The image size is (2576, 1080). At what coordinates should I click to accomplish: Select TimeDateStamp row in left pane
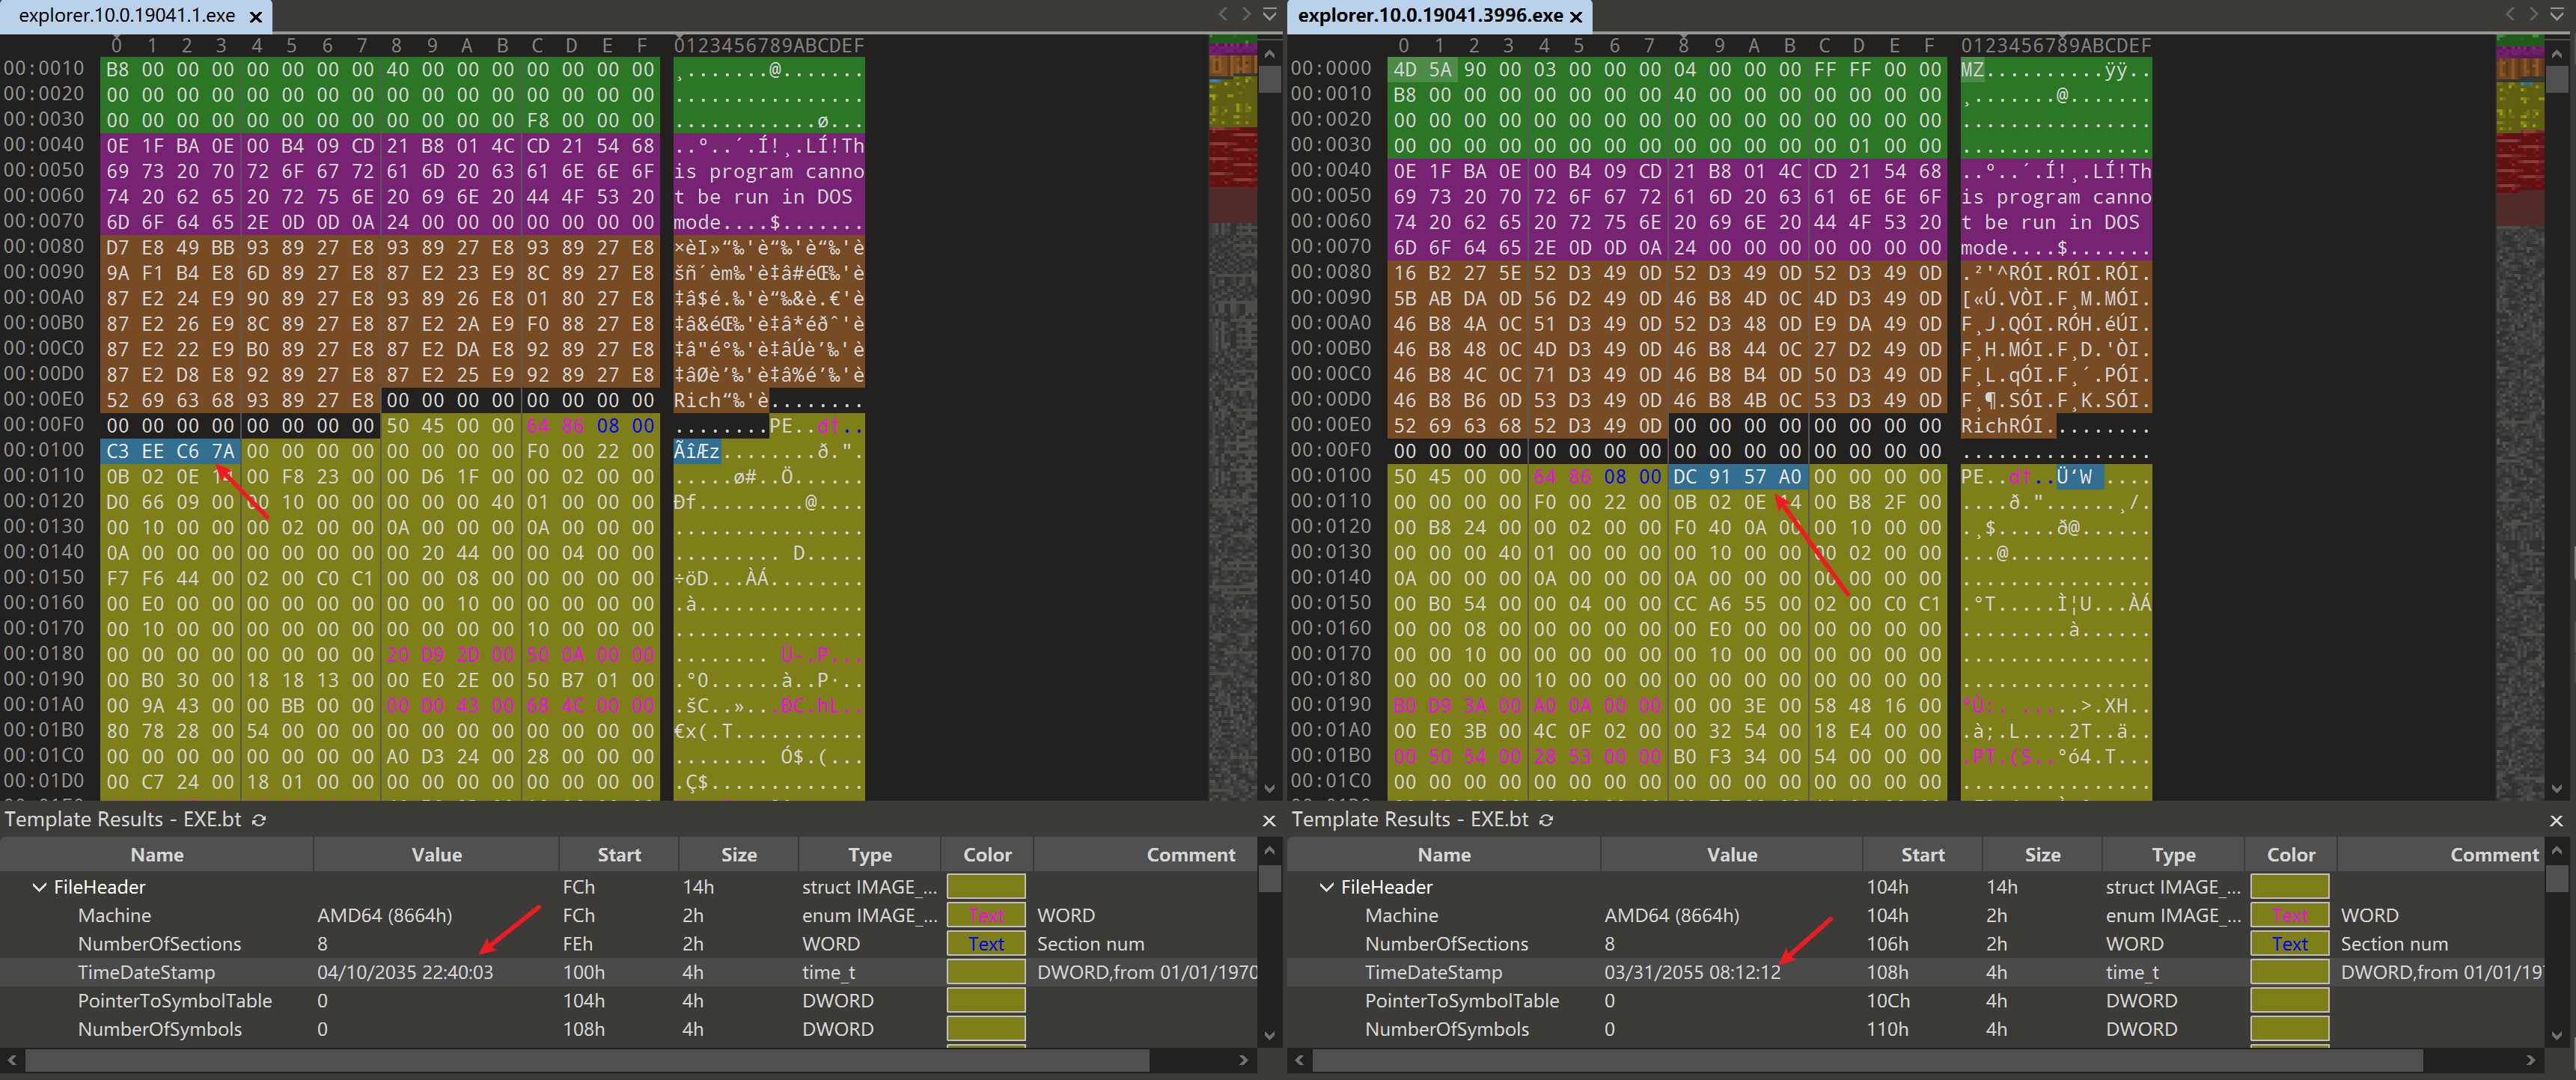(628, 972)
